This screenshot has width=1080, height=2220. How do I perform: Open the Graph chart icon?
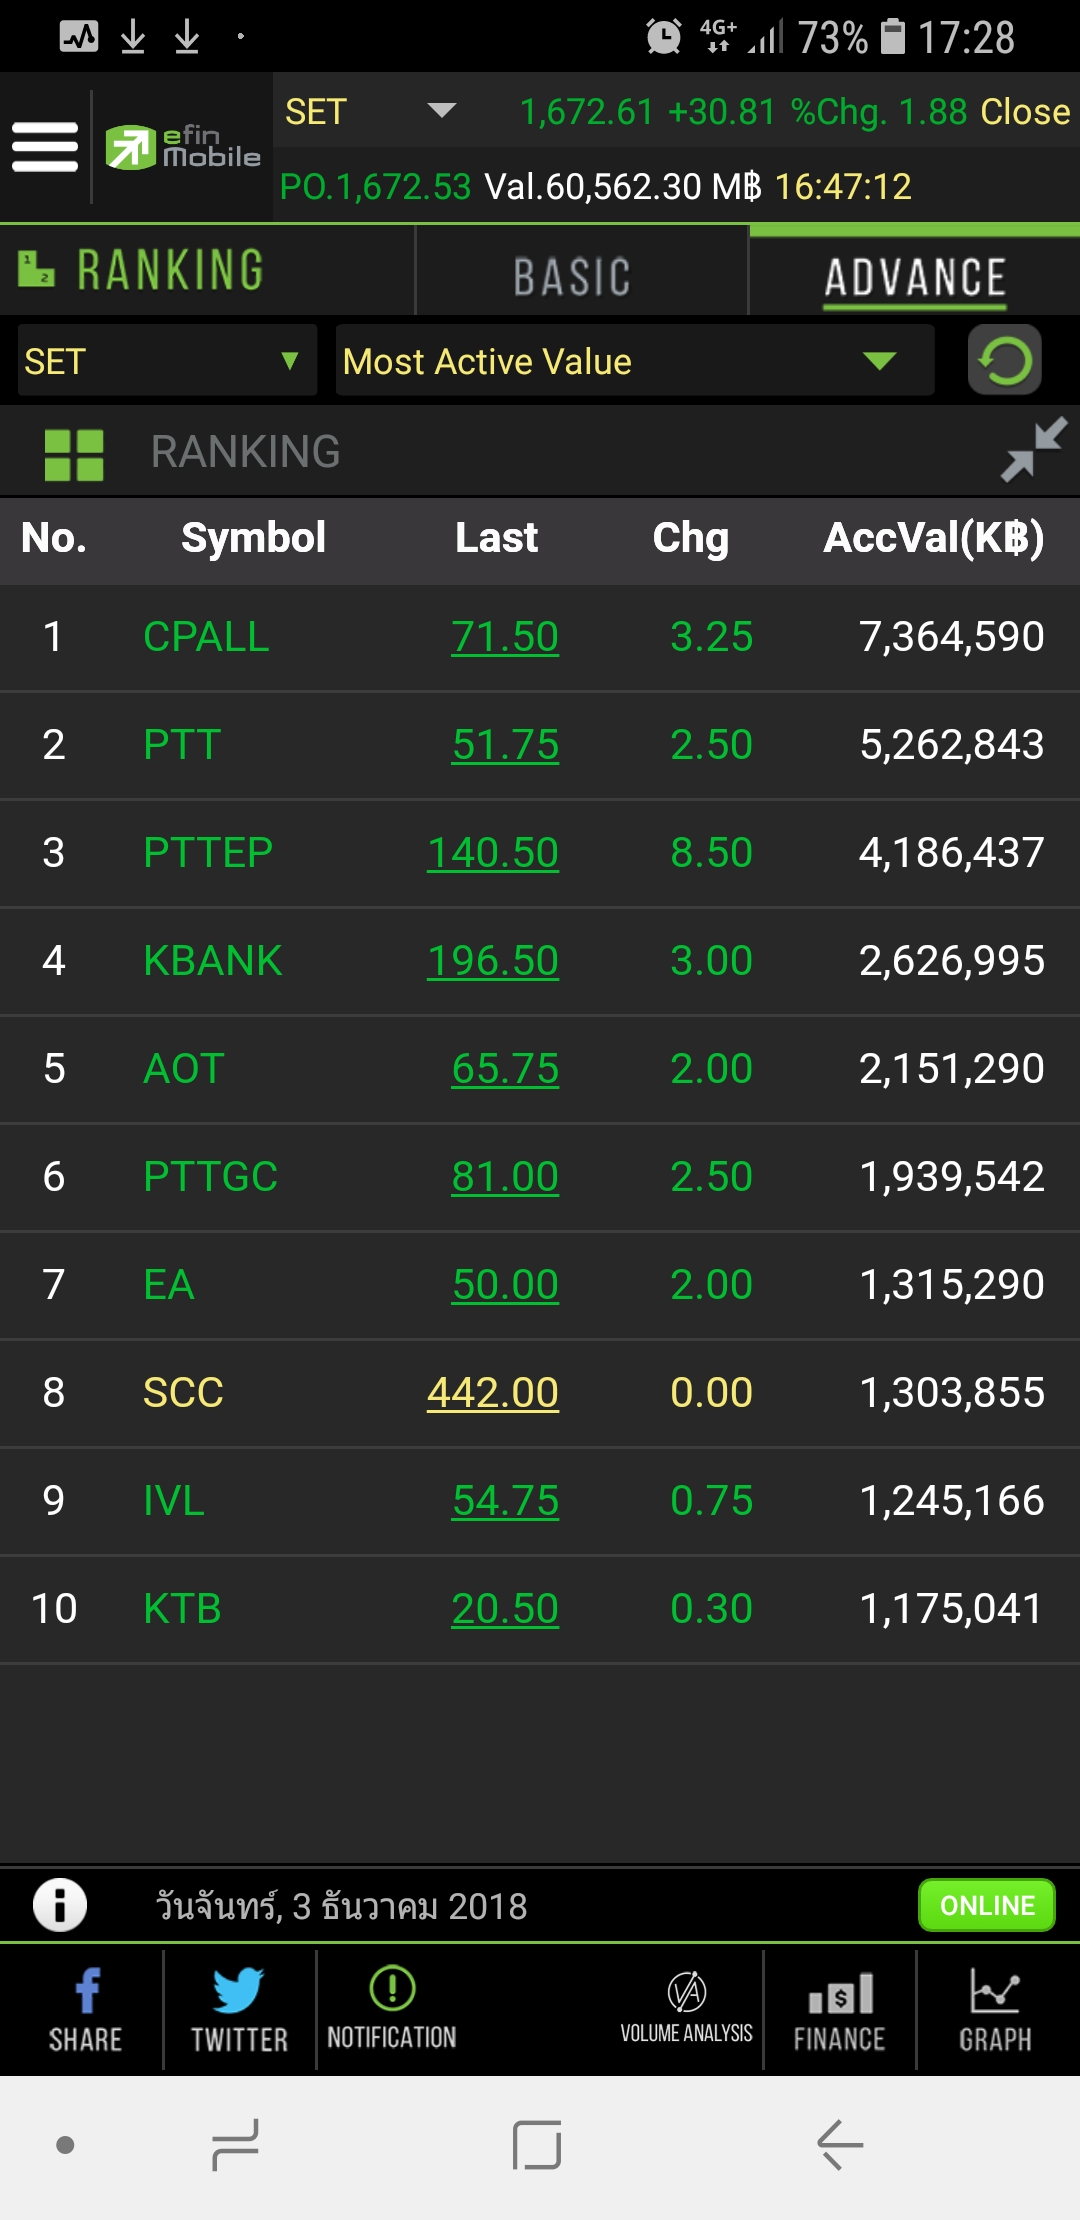coord(995,2008)
